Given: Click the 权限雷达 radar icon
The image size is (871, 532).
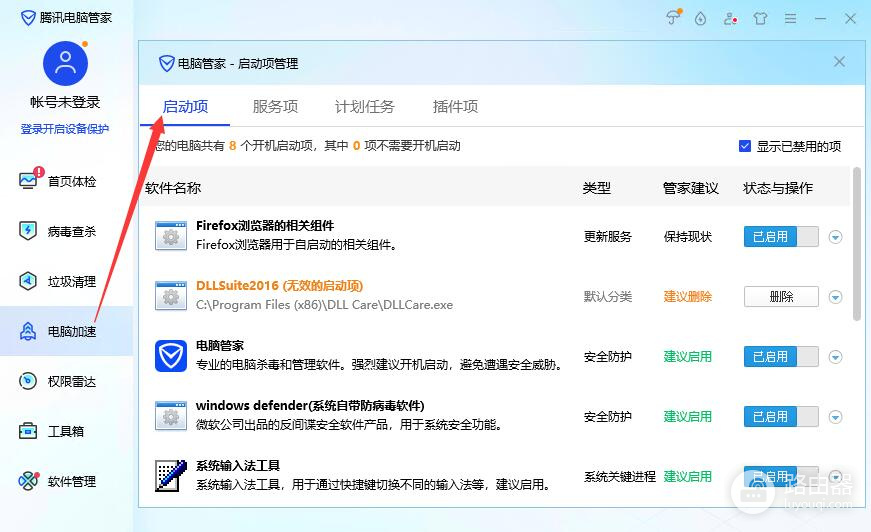Looking at the screenshot, I should (x=28, y=381).
